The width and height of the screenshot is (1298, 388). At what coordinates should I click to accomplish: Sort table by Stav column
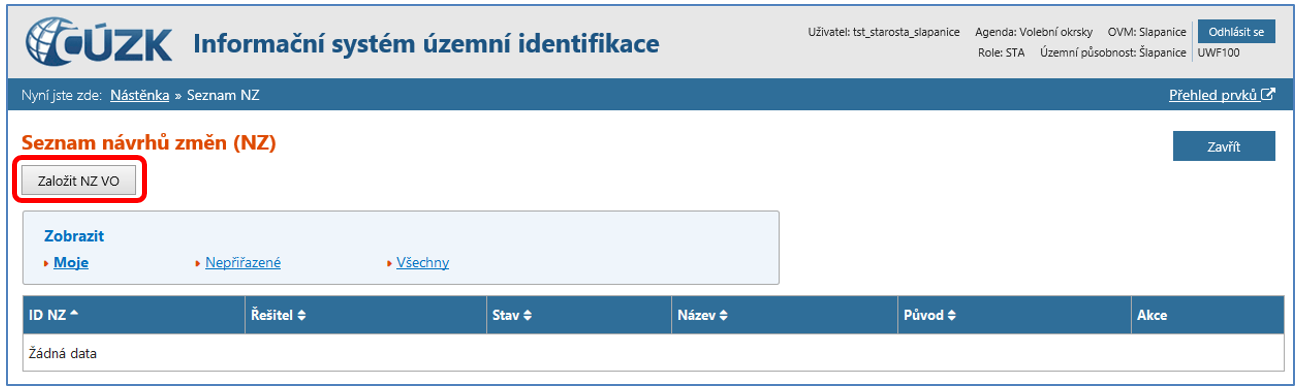point(512,315)
